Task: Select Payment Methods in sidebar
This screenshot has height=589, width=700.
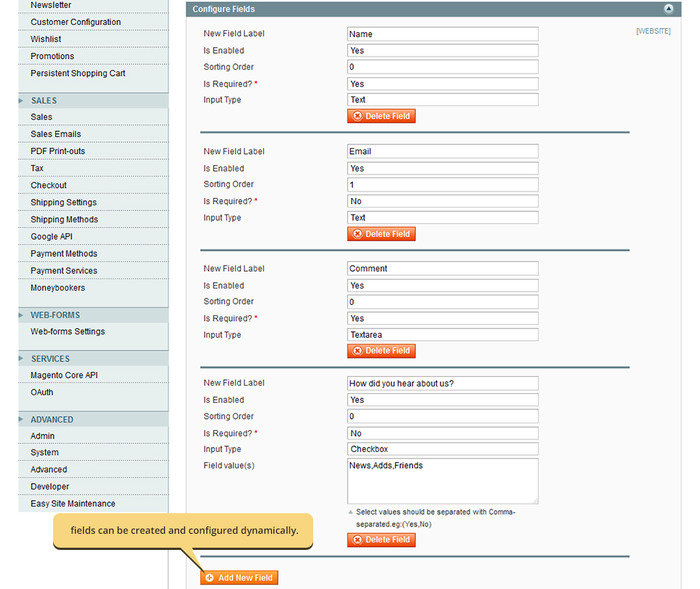Action: 64,254
